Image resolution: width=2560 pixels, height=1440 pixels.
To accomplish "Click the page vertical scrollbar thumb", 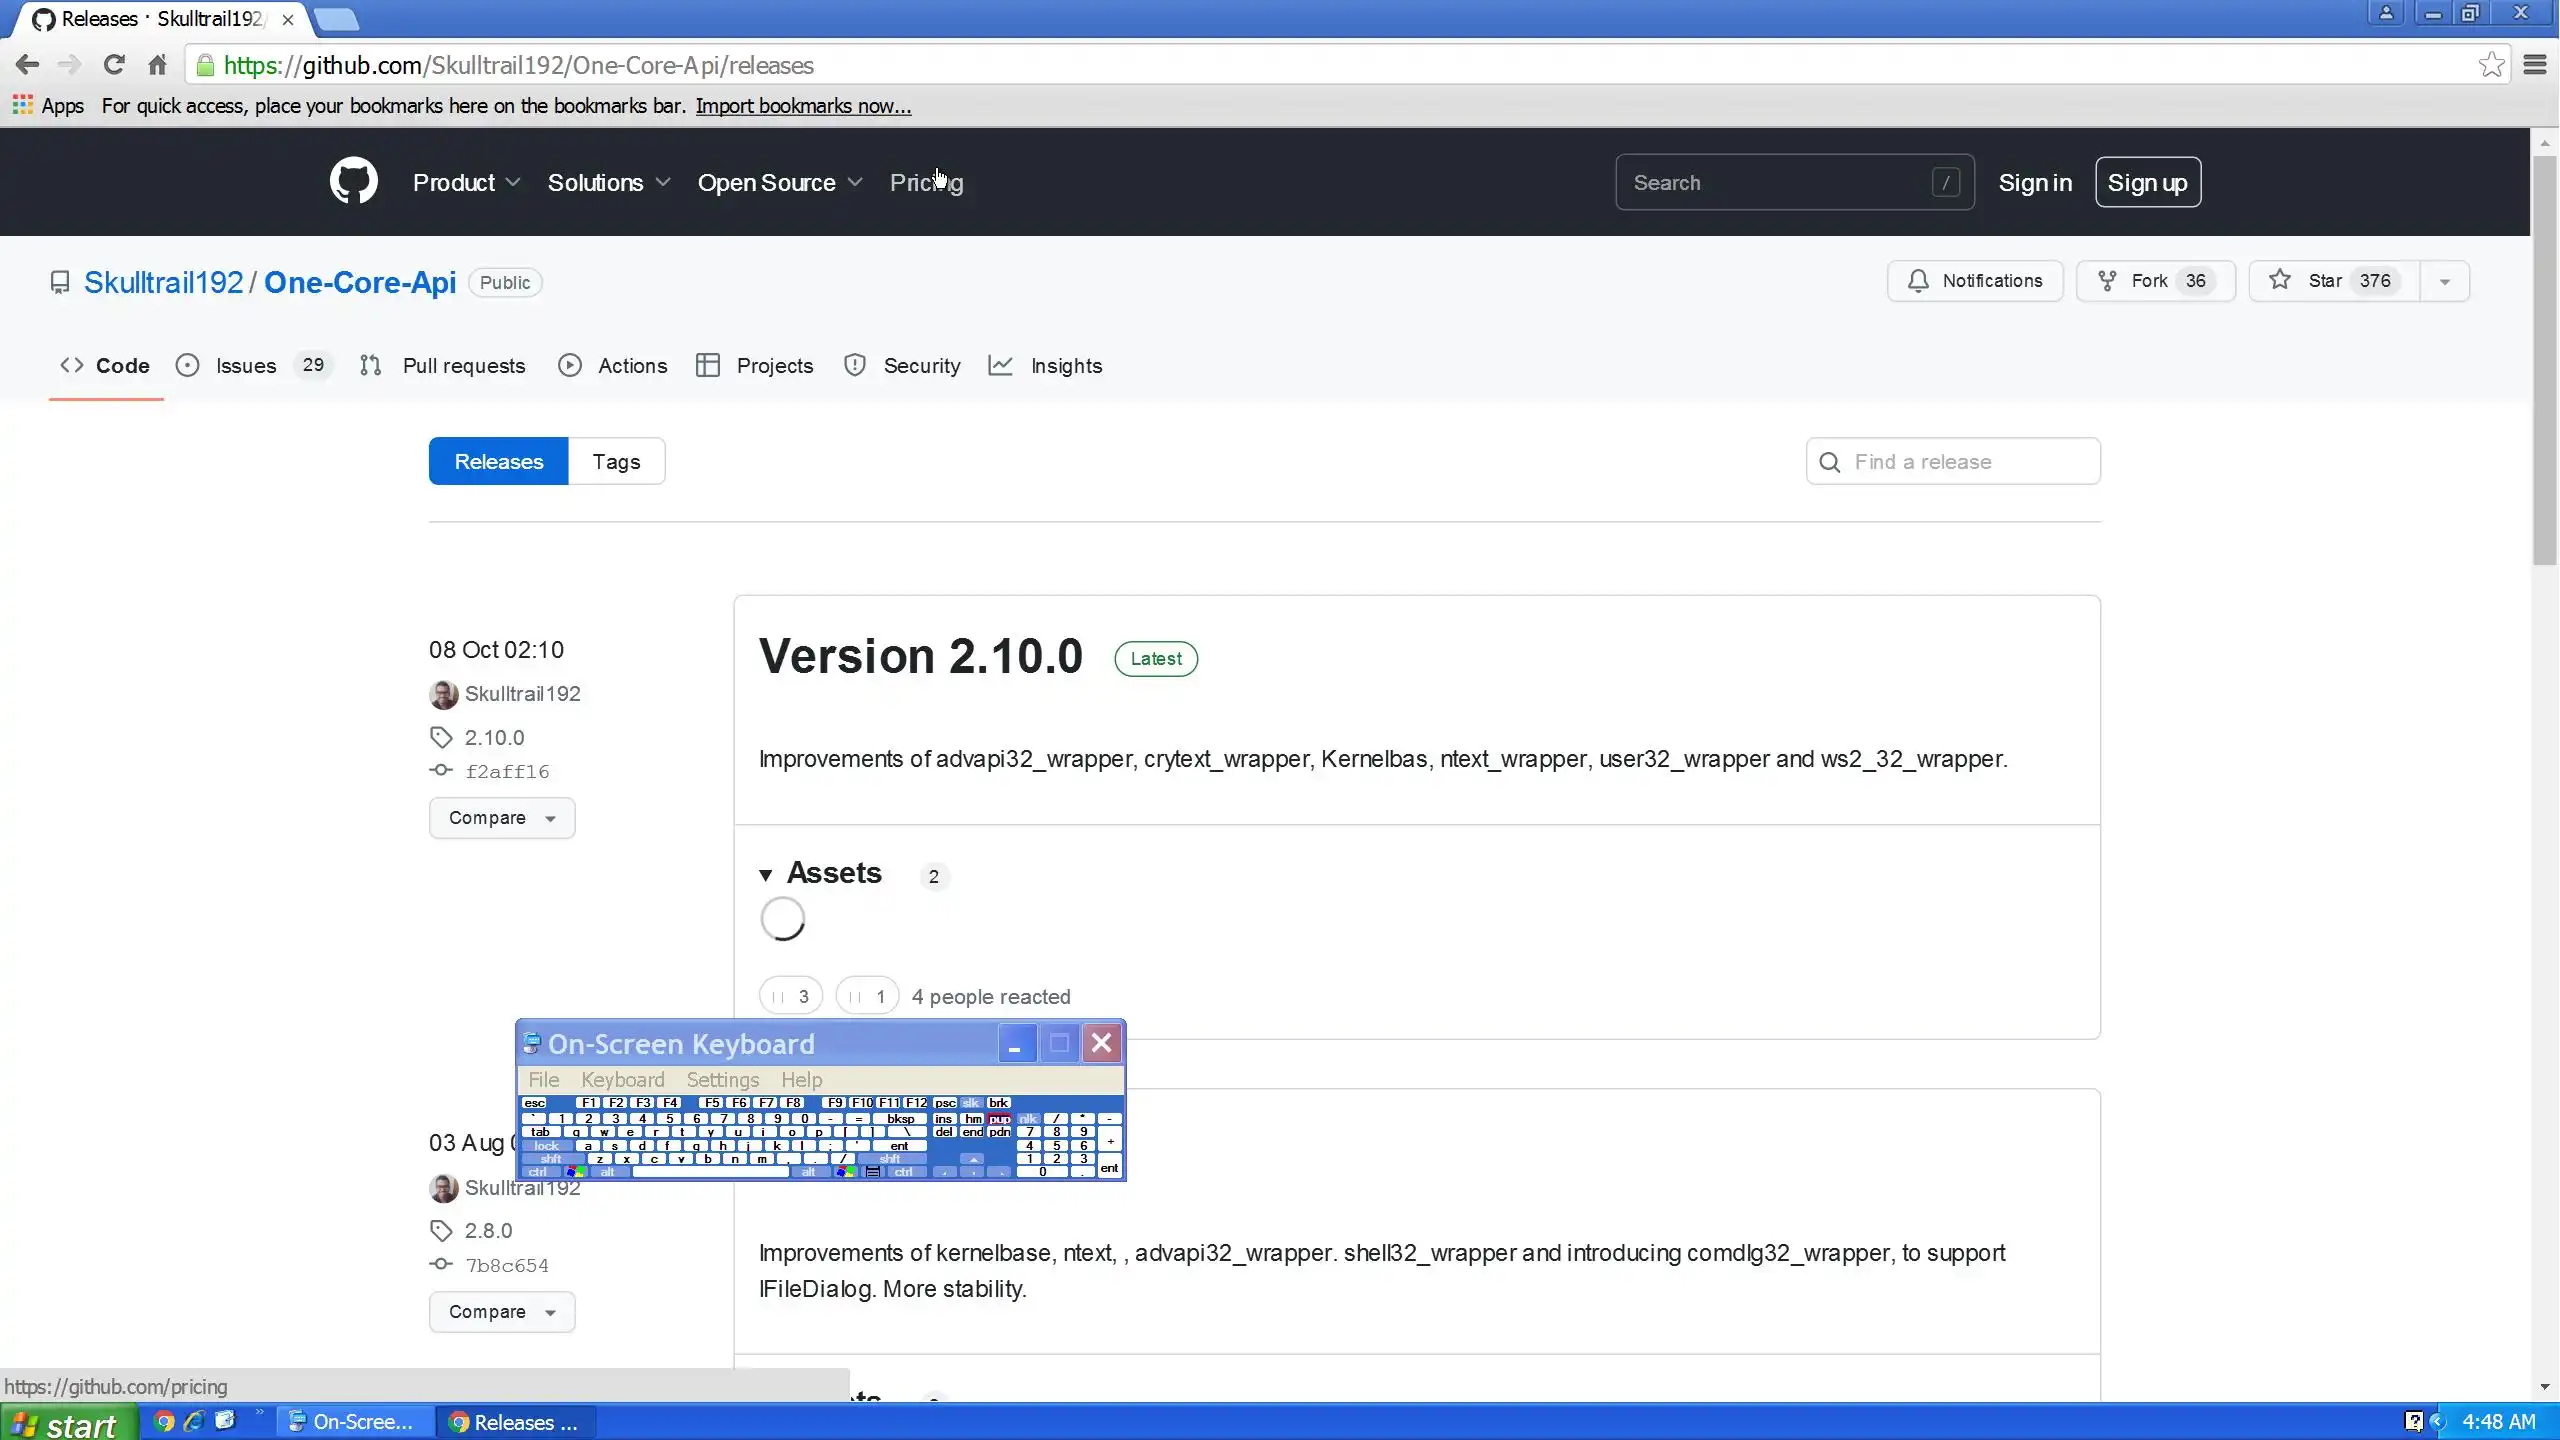I will click(x=2544, y=360).
